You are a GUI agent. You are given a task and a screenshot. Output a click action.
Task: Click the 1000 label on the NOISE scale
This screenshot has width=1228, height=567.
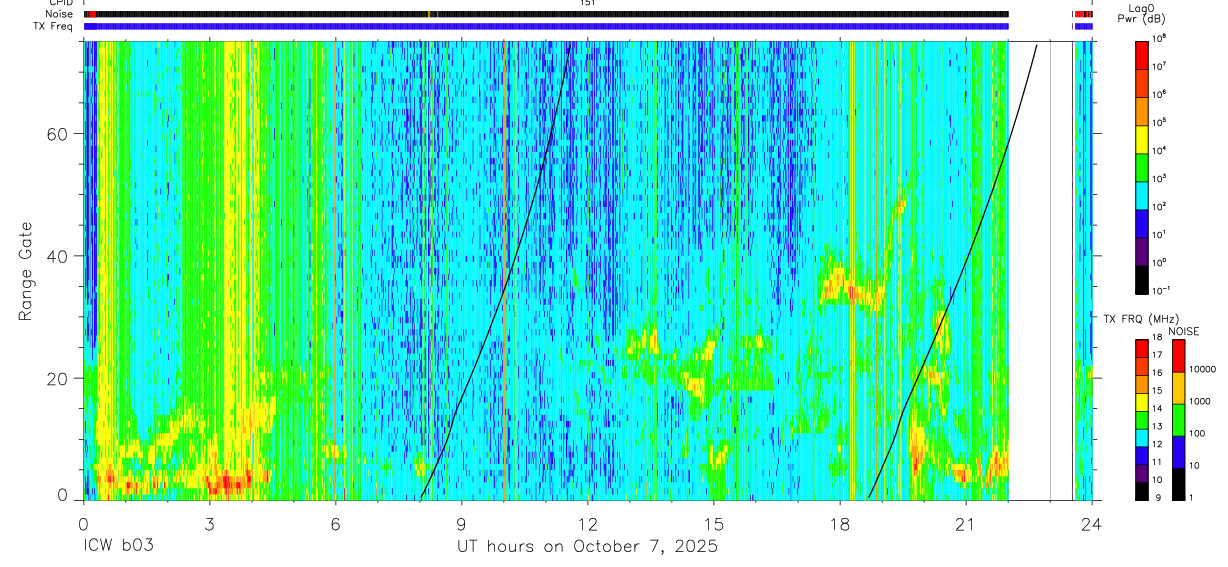pyautogui.click(x=1200, y=401)
